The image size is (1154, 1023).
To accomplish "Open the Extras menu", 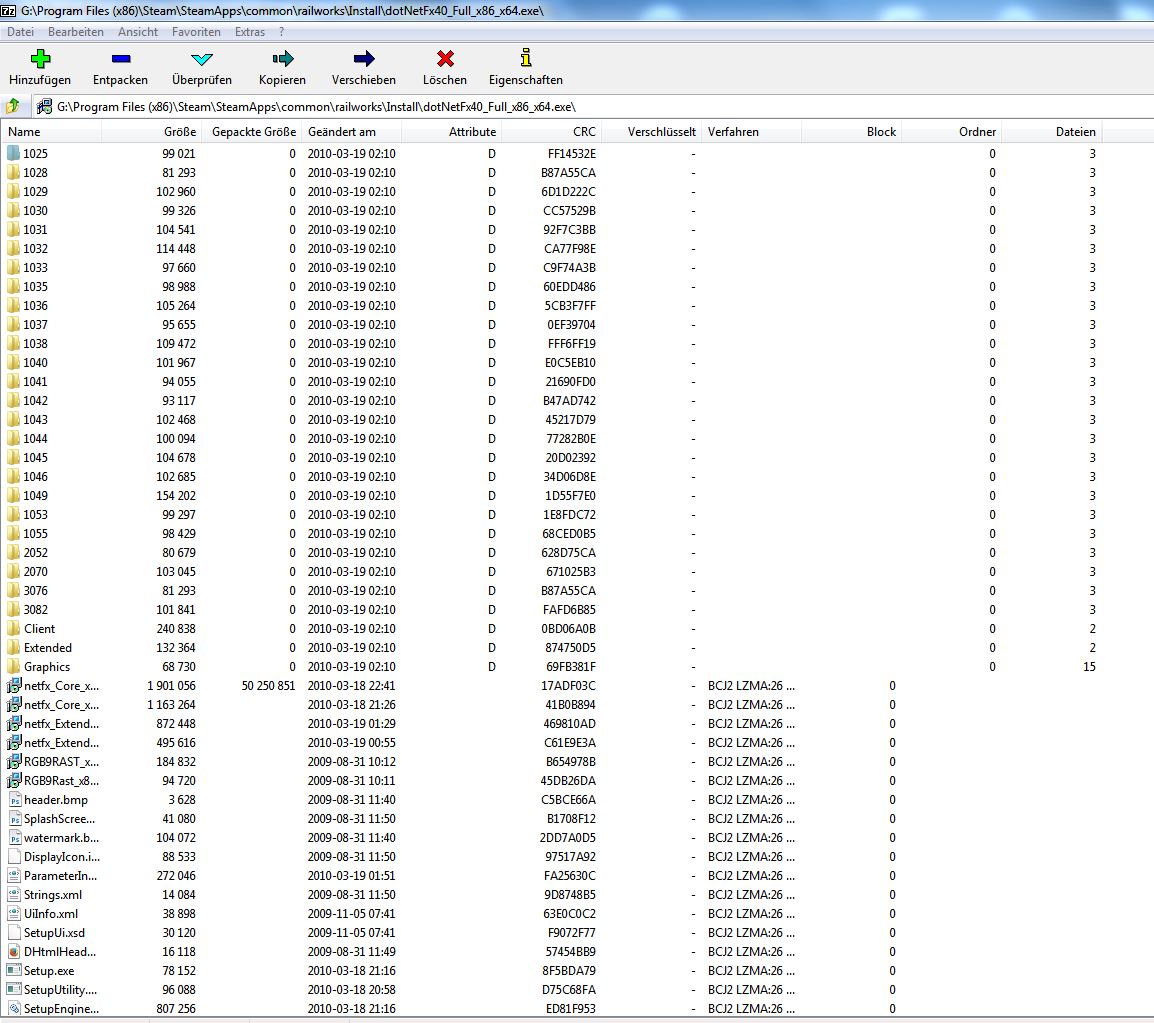I will [249, 32].
